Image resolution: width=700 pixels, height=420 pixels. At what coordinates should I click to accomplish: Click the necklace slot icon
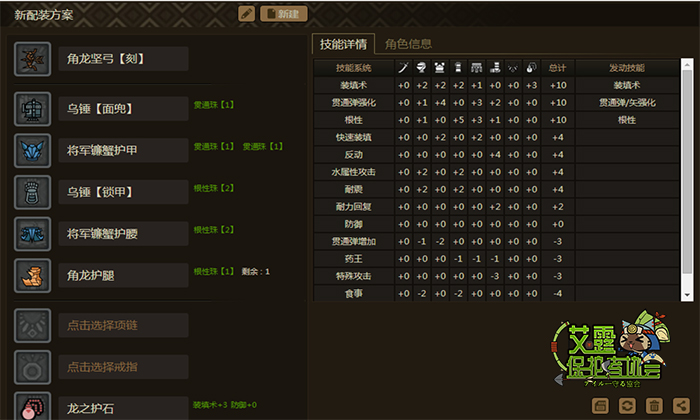(32, 325)
